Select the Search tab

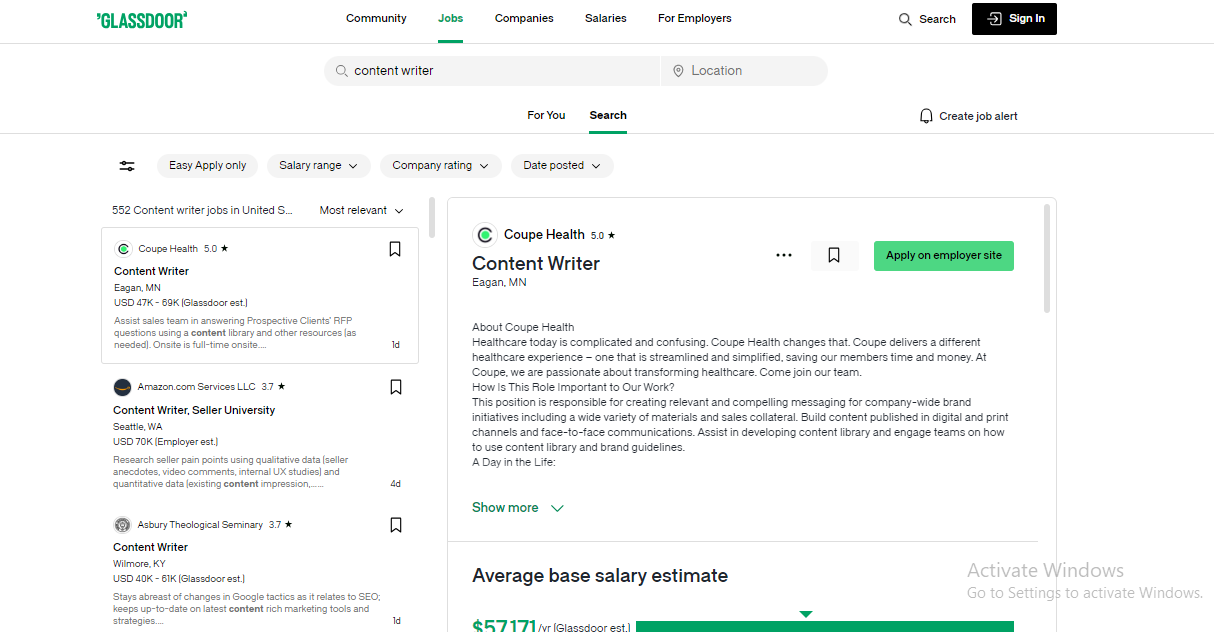click(x=608, y=116)
